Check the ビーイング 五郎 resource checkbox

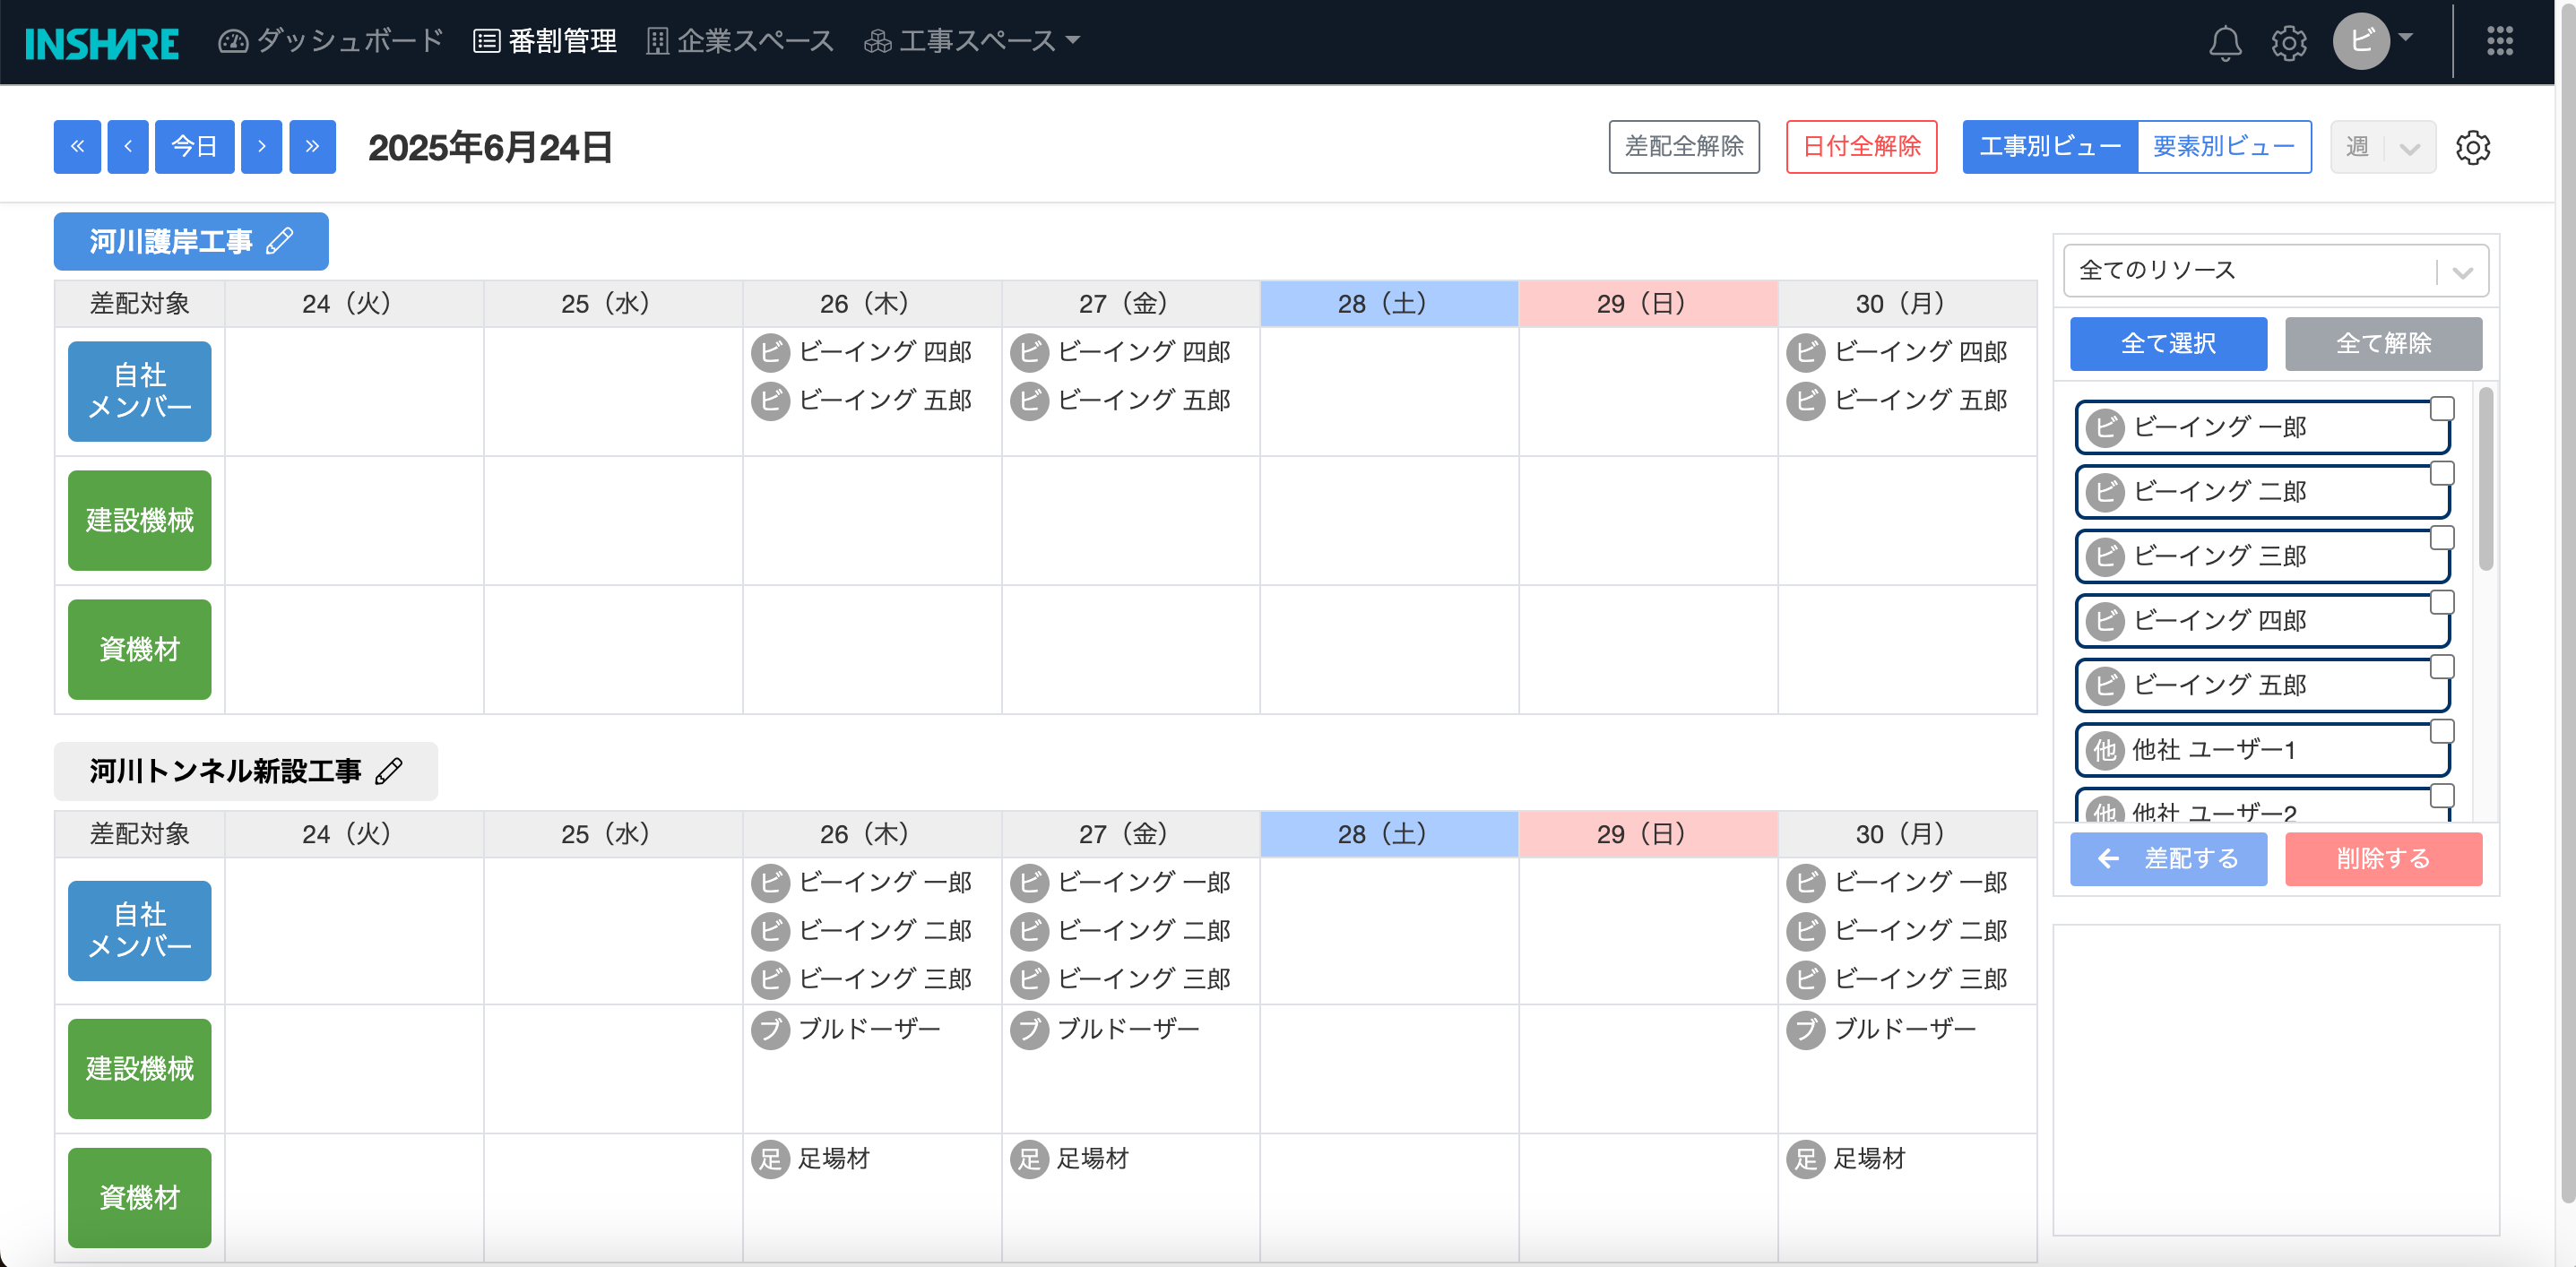(2442, 667)
